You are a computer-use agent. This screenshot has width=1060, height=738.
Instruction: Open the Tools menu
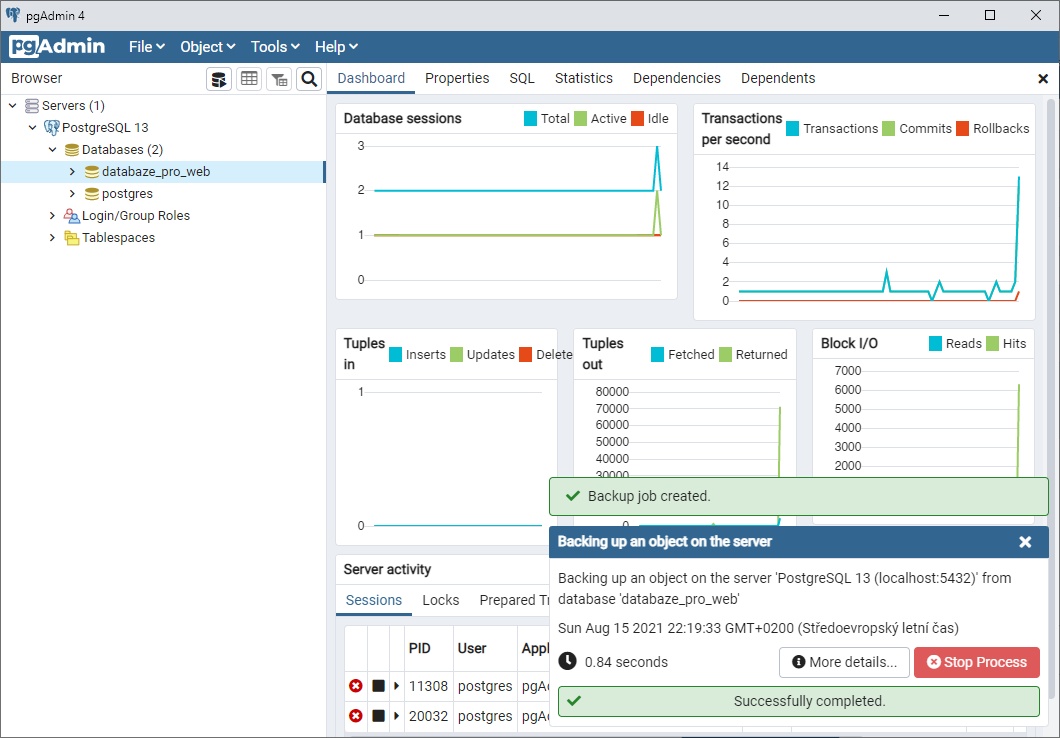tap(274, 46)
